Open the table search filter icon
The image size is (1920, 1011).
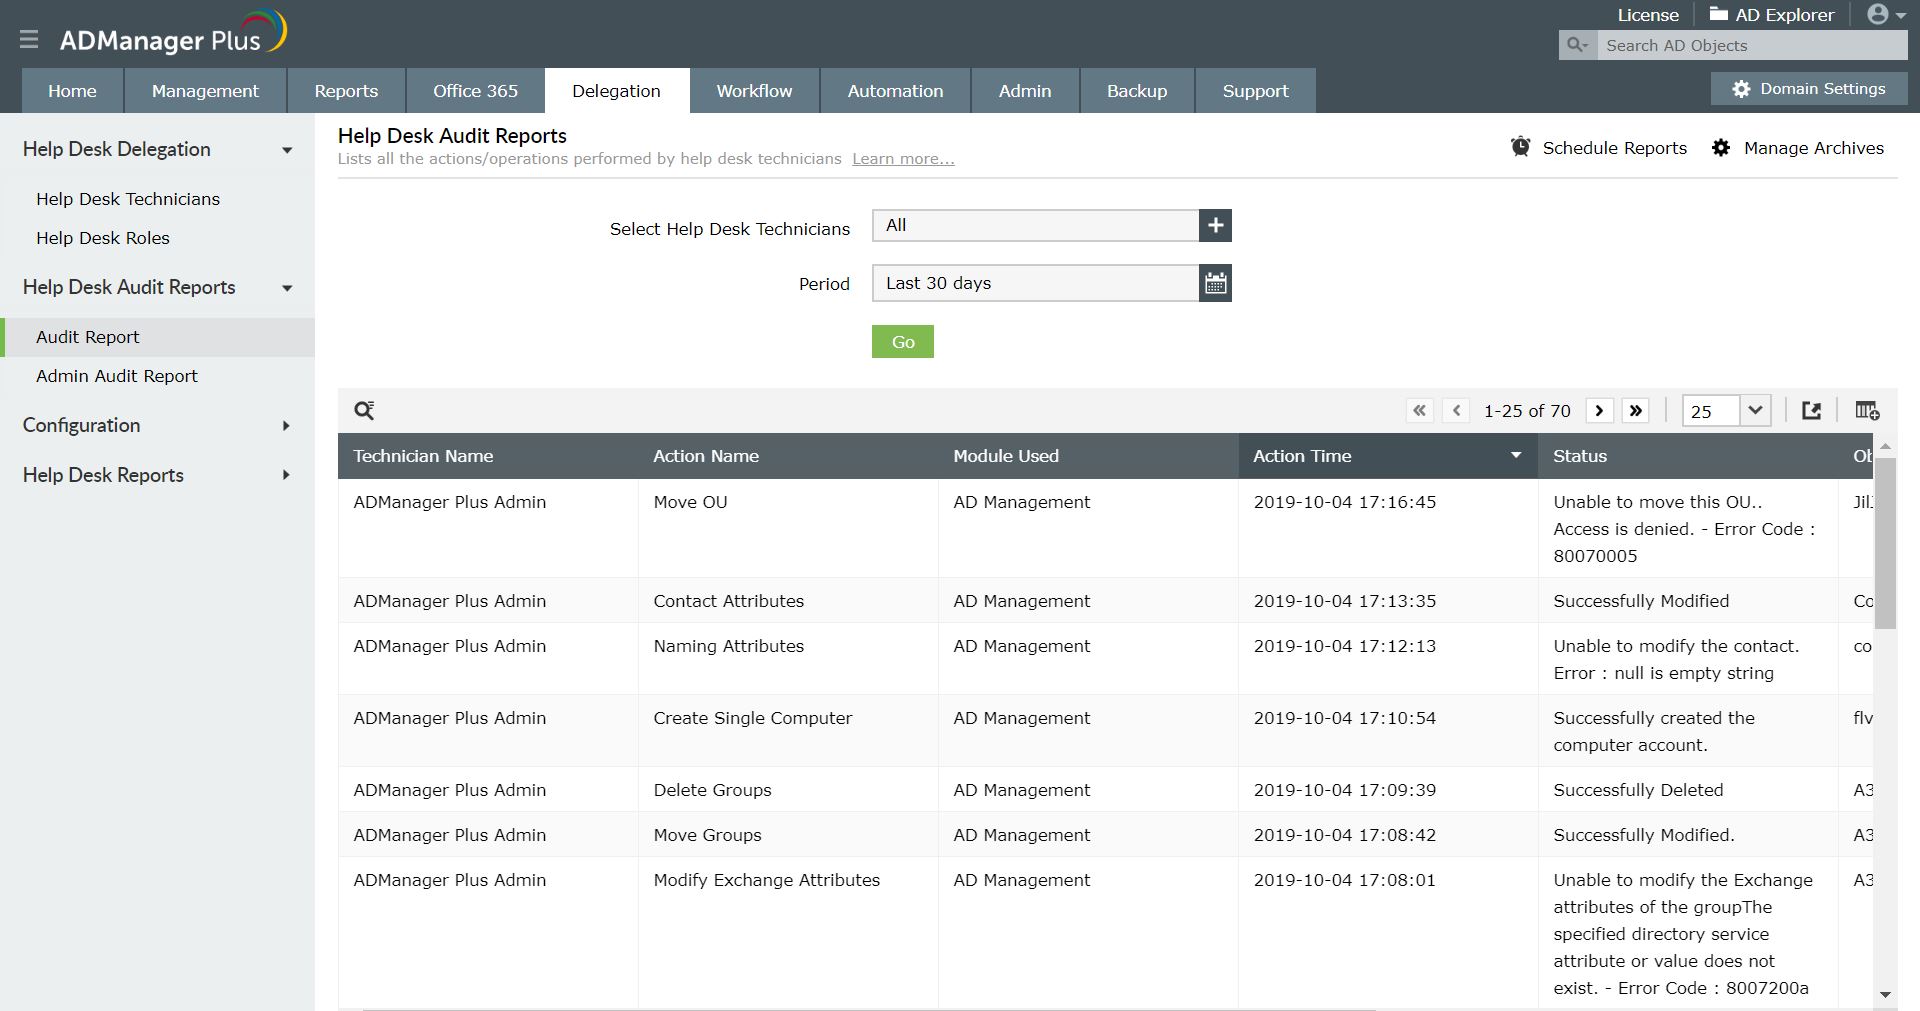[364, 410]
